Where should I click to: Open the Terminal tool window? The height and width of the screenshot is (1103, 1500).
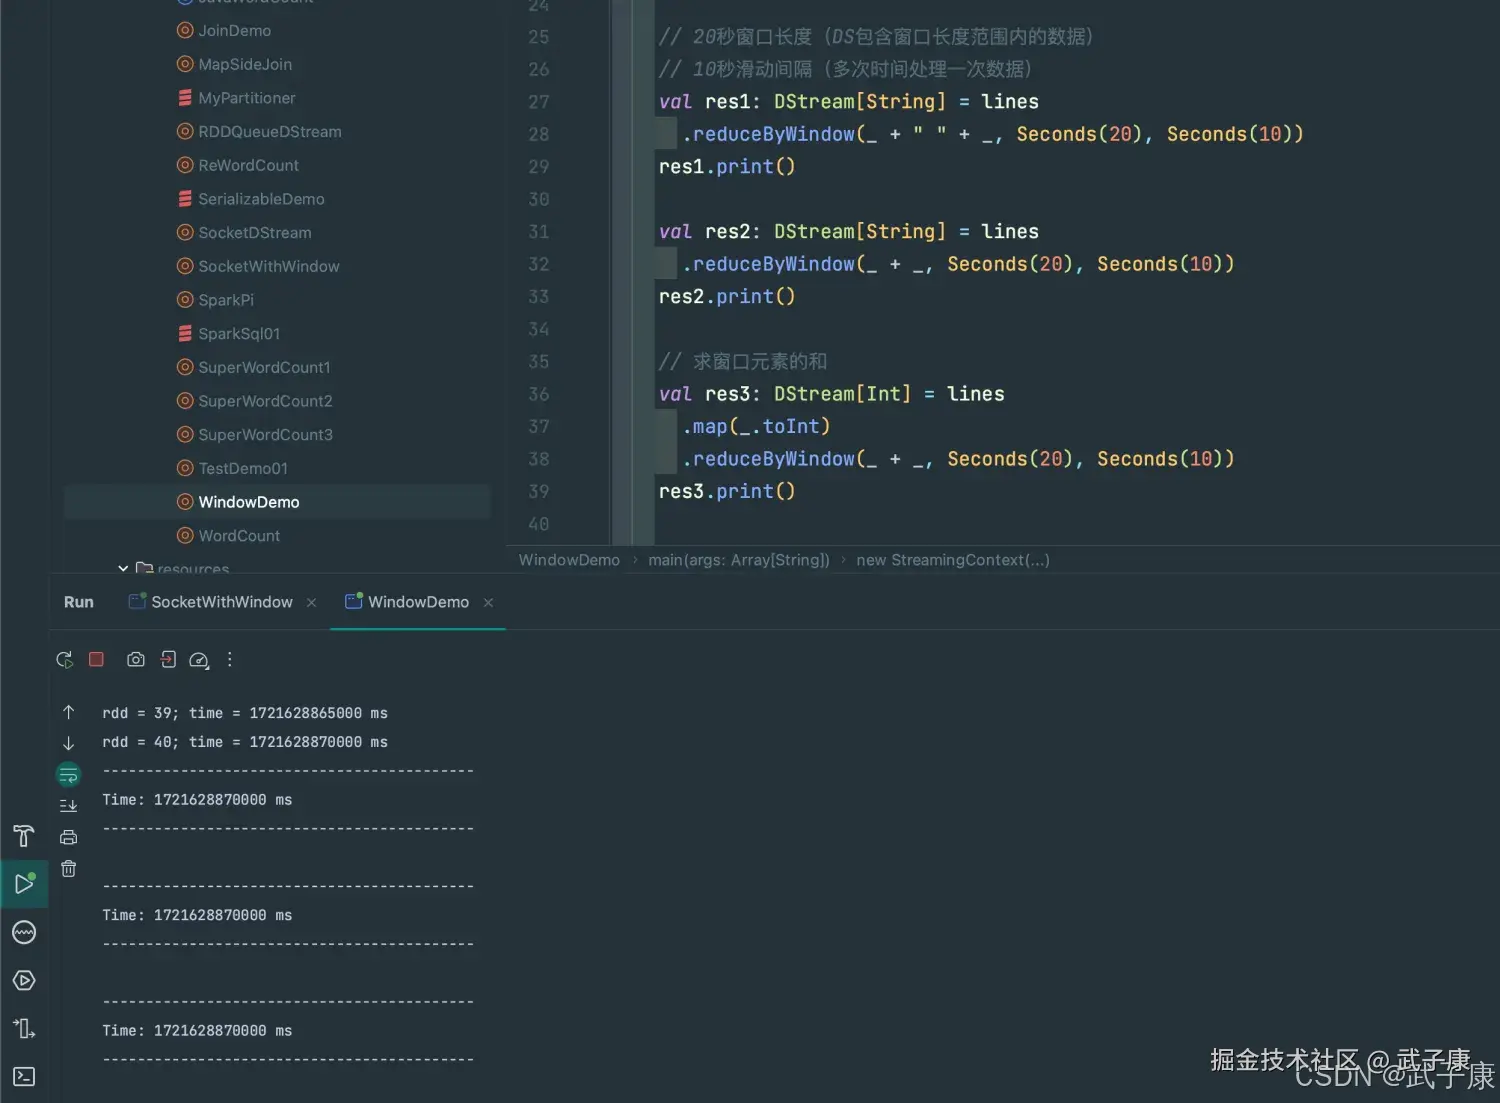click(24, 1077)
